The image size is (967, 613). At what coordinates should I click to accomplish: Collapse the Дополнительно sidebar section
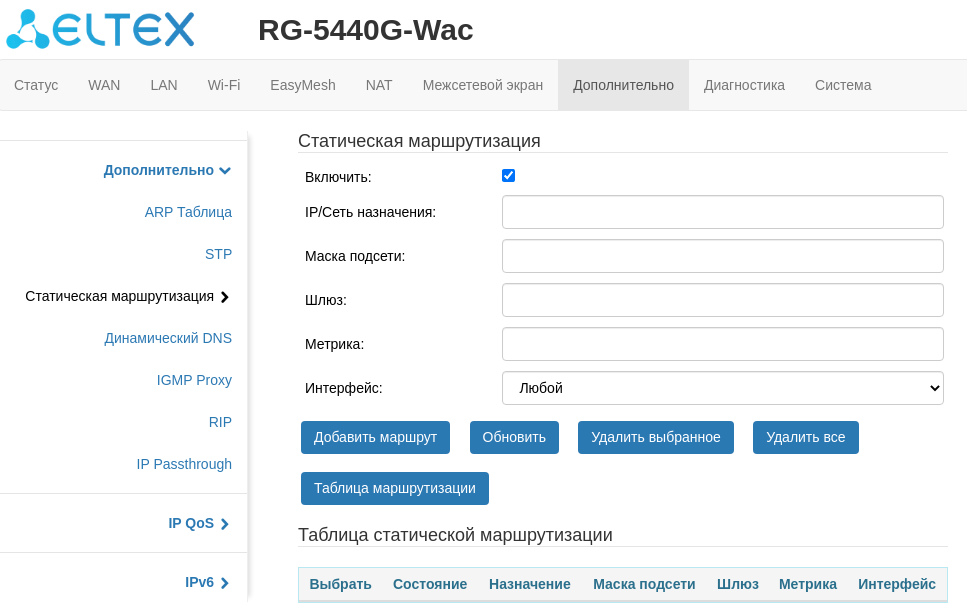[x=167, y=170]
